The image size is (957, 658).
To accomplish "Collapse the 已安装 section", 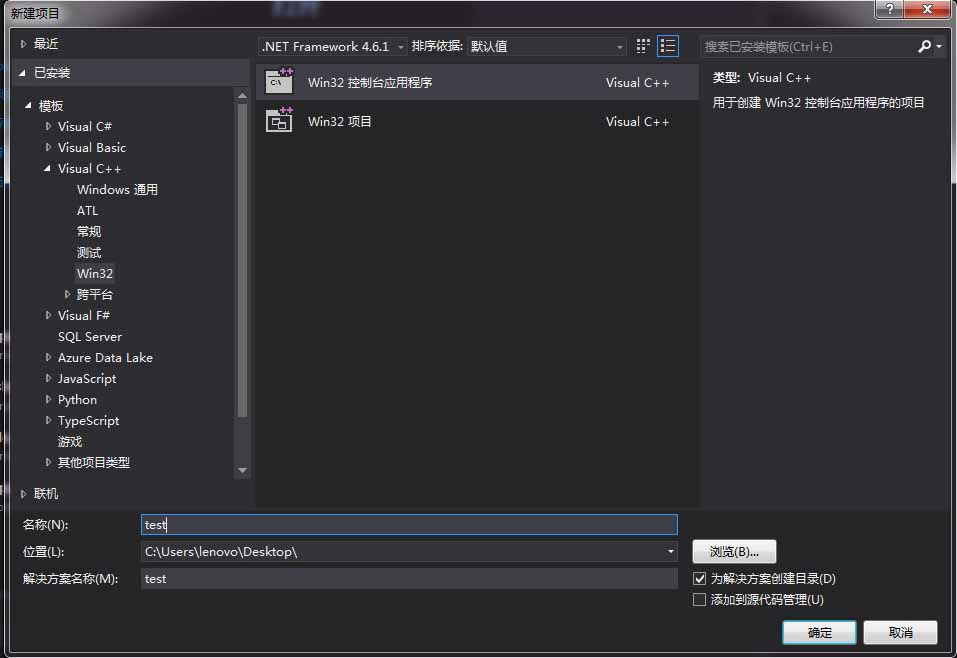I will click(23, 73).
